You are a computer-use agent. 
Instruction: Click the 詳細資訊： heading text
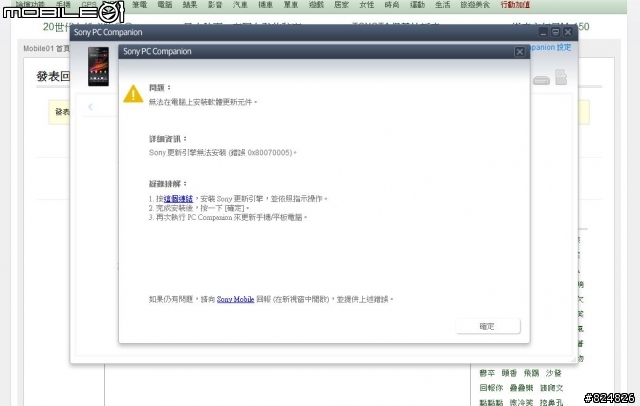point(168,139)
